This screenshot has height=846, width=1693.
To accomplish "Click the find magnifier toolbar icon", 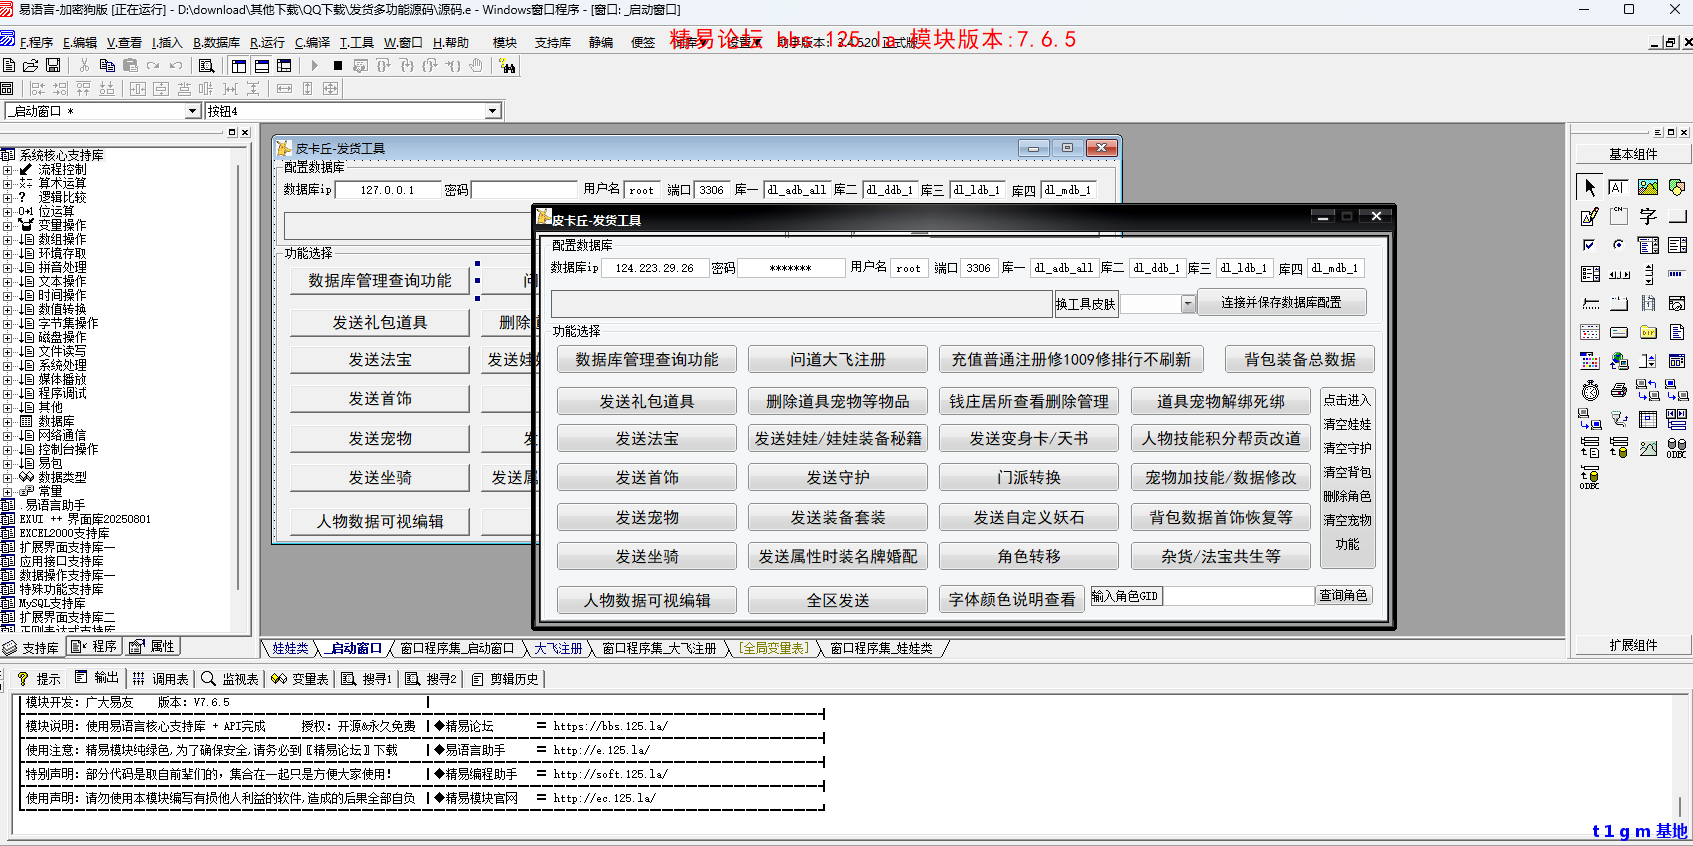I will click(206, 65).
